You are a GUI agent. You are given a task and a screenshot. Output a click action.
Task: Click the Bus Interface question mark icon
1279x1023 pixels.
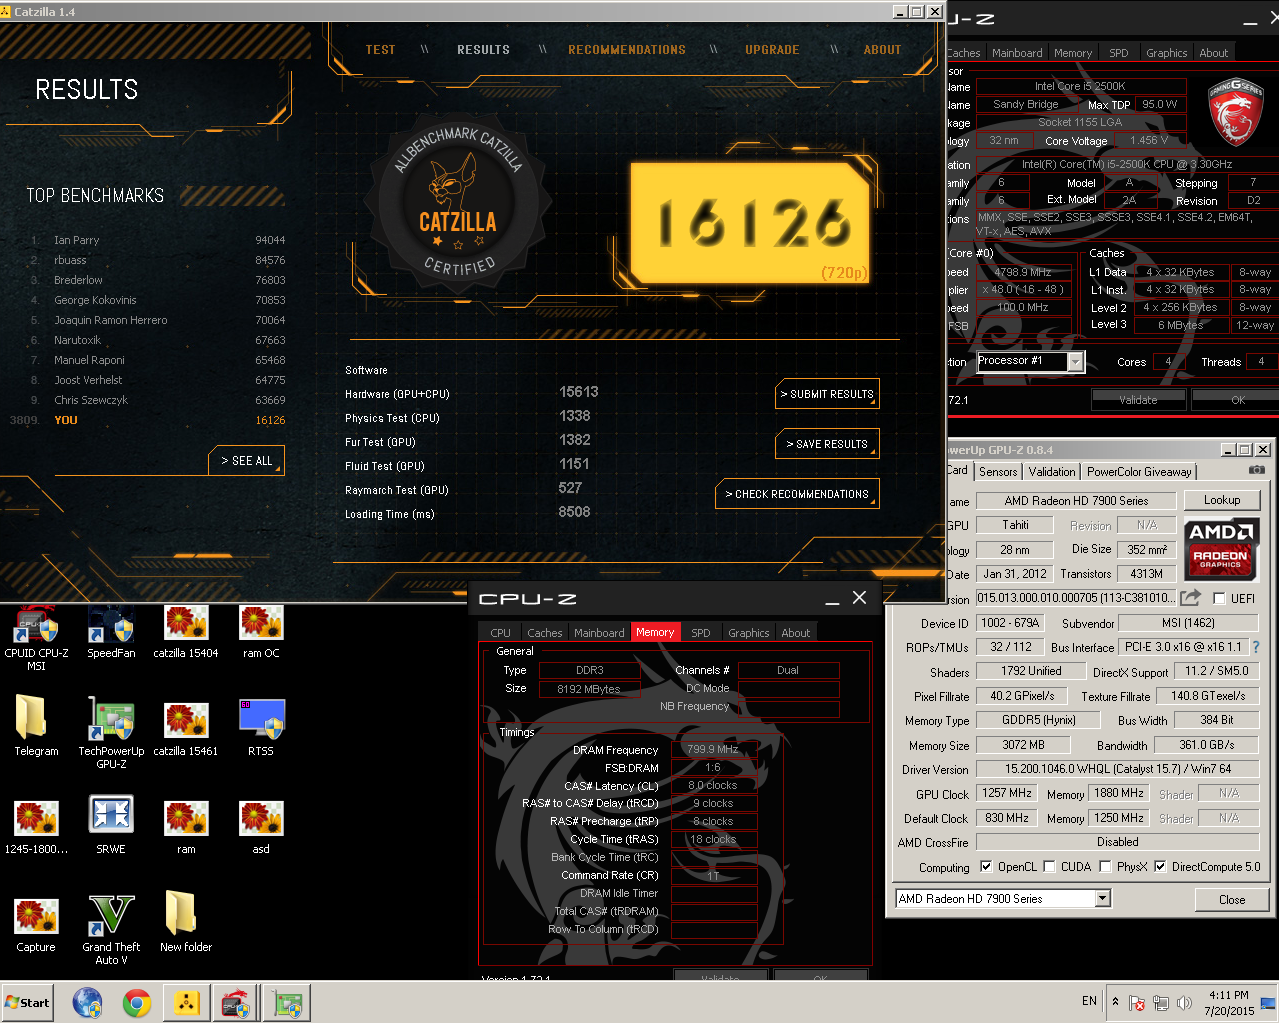point(1256,647)
